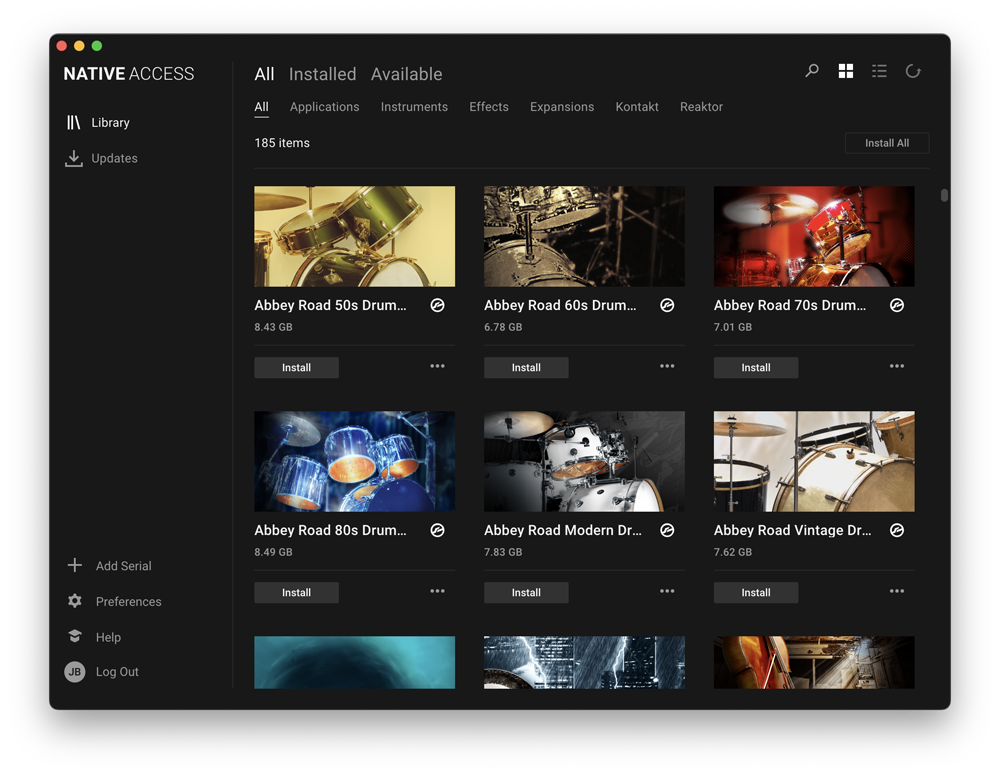Install Abbey Road 50s Drummer
The height and width of the screenshot is (775, 1000).
tap(297, 367)
